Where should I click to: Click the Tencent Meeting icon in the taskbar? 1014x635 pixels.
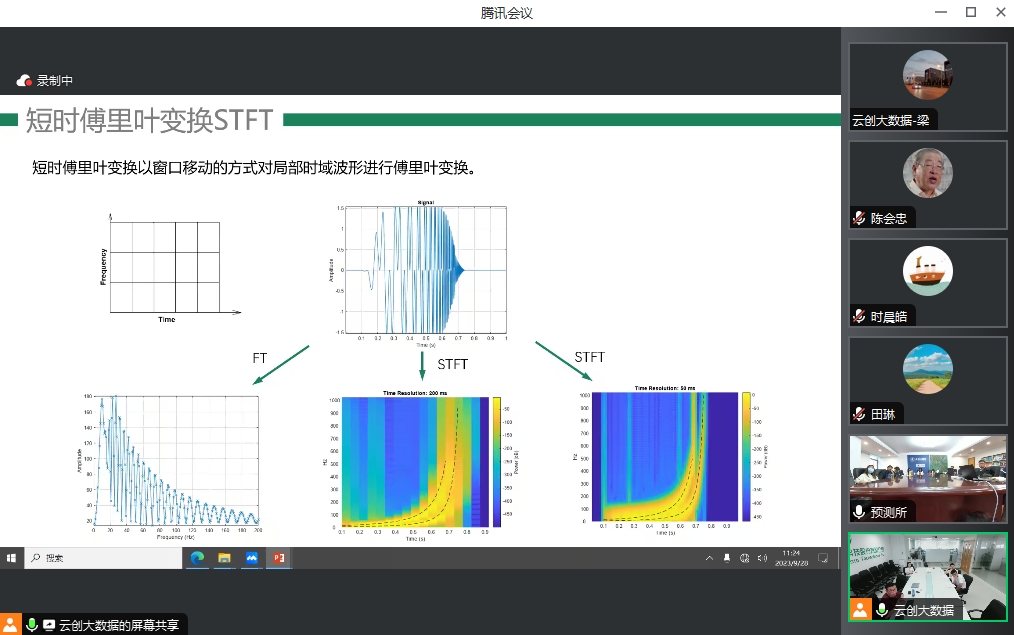tap(251, 558)
